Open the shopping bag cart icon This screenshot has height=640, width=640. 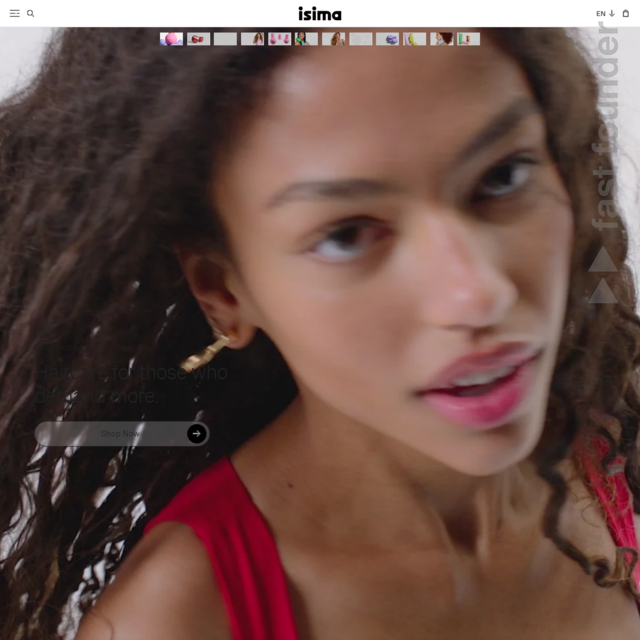point(626,13)
